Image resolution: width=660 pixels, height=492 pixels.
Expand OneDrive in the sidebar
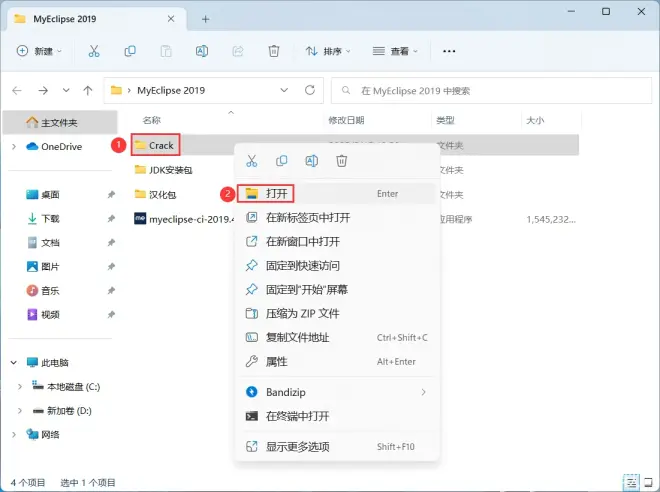point(14,146)
